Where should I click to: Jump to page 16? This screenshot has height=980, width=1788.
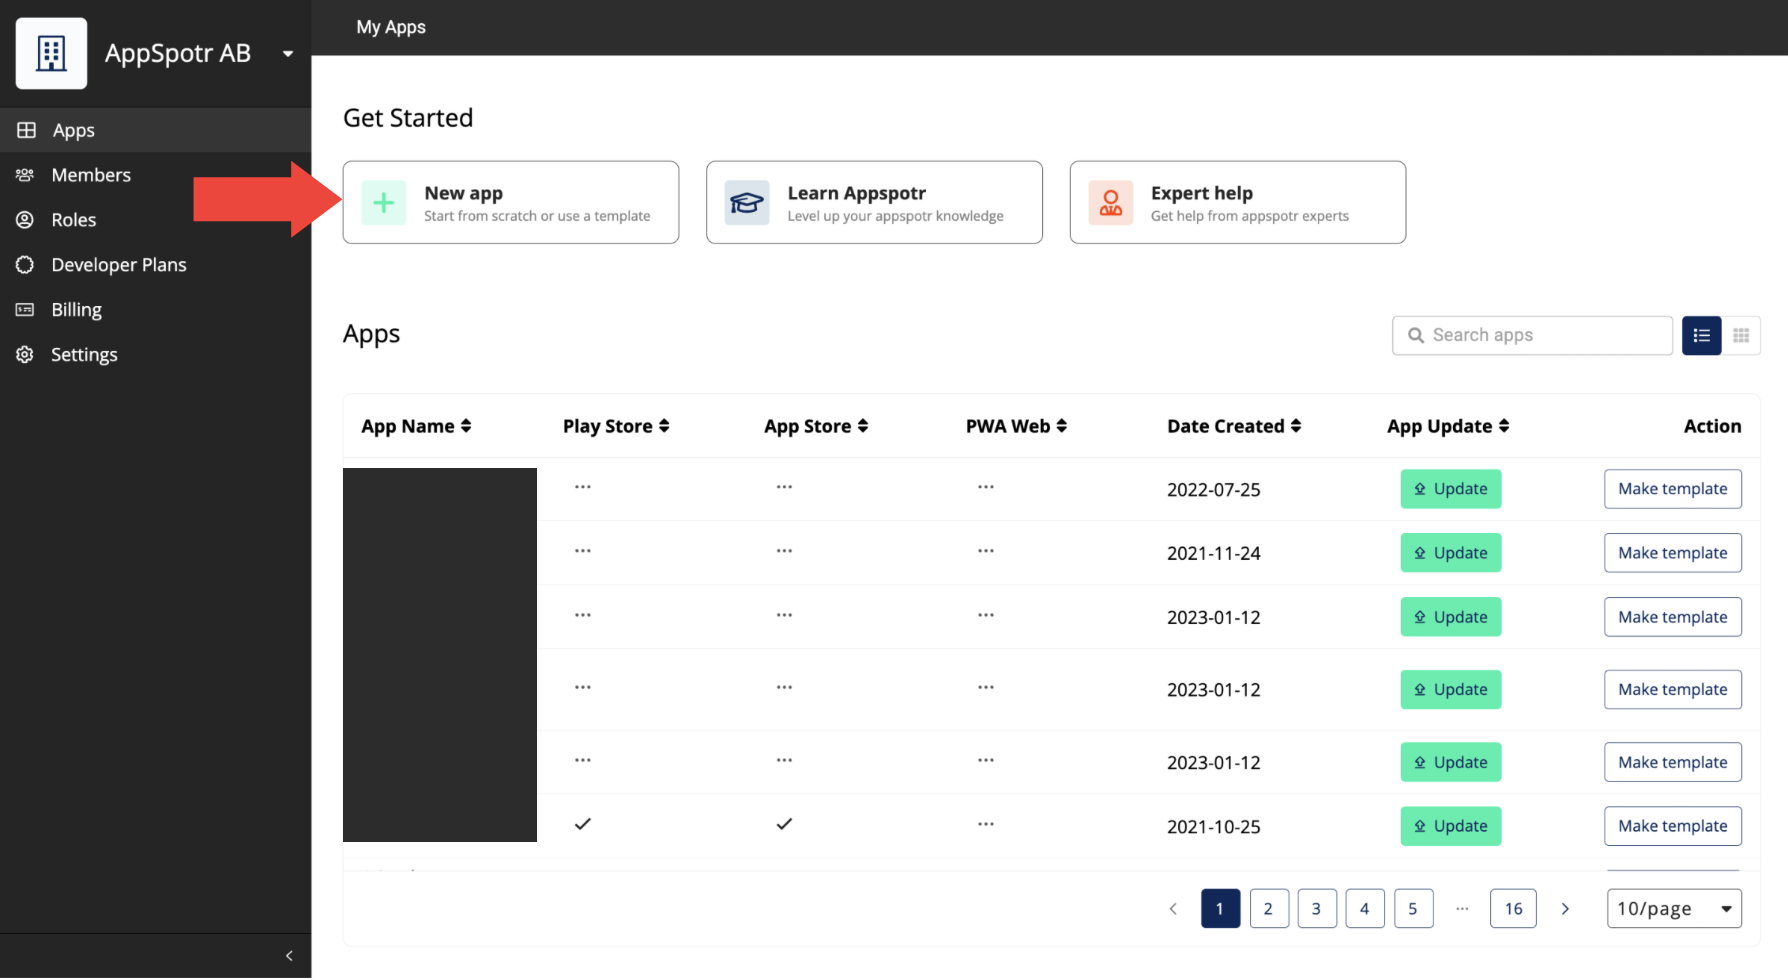(1513, 909)
